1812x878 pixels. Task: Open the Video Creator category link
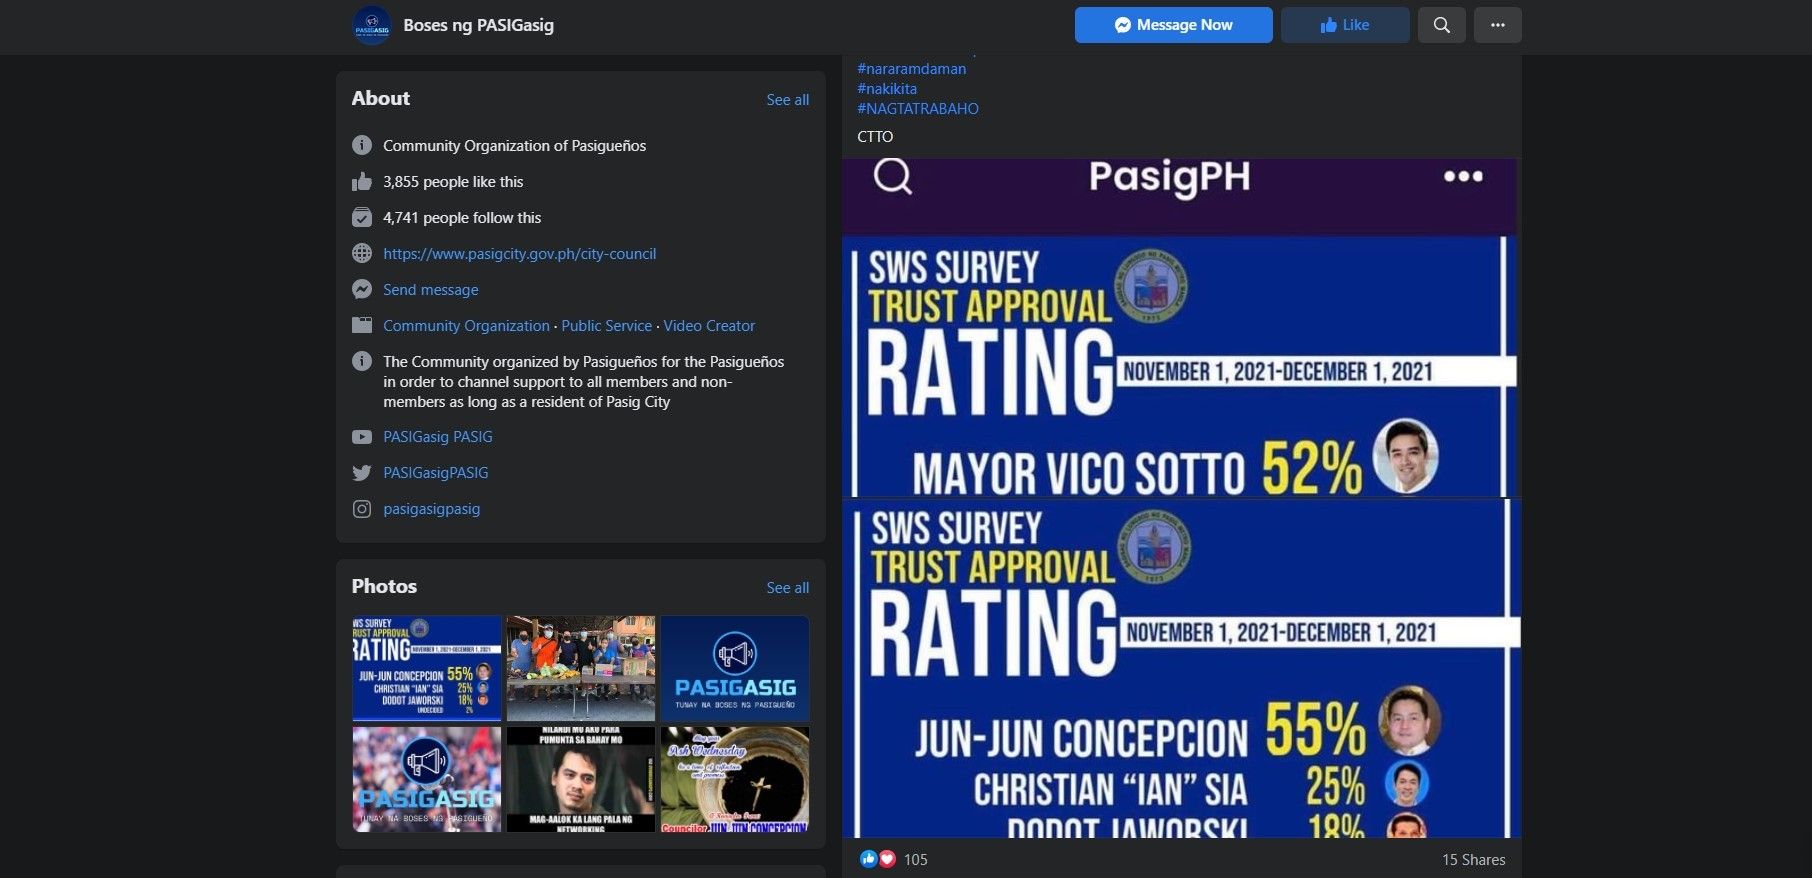709,325
